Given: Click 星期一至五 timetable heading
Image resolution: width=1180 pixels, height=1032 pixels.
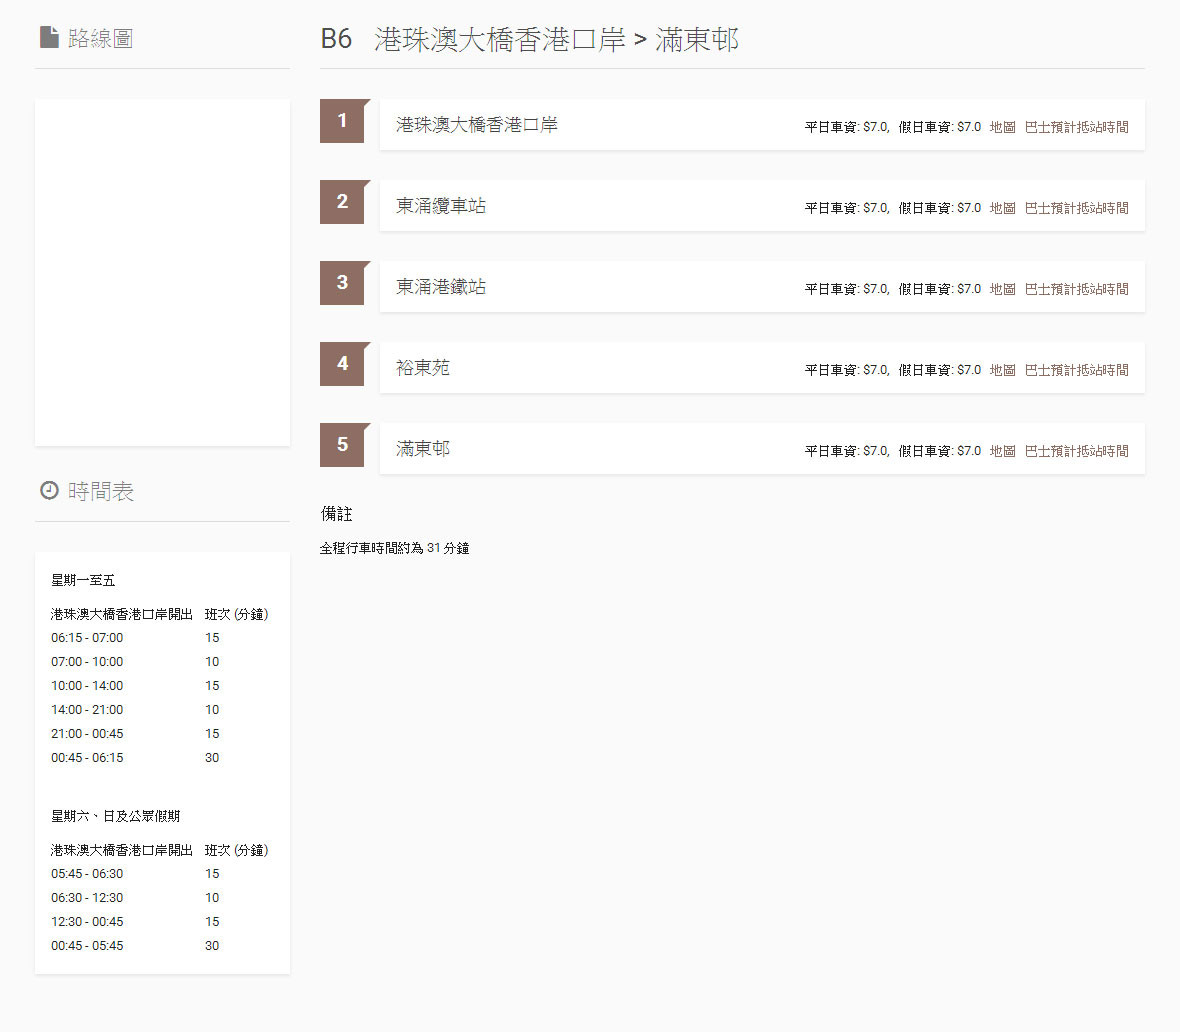Looking at the screenshot, I should [83, 580].
